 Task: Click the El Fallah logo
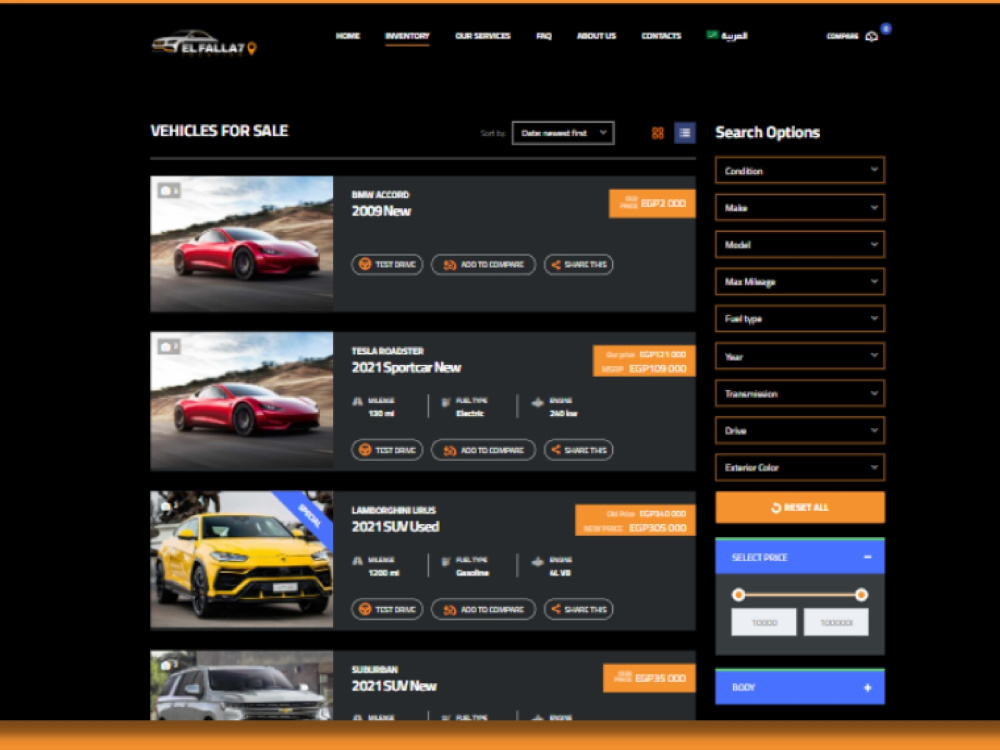pyautogui.click(x=204, y=43)
